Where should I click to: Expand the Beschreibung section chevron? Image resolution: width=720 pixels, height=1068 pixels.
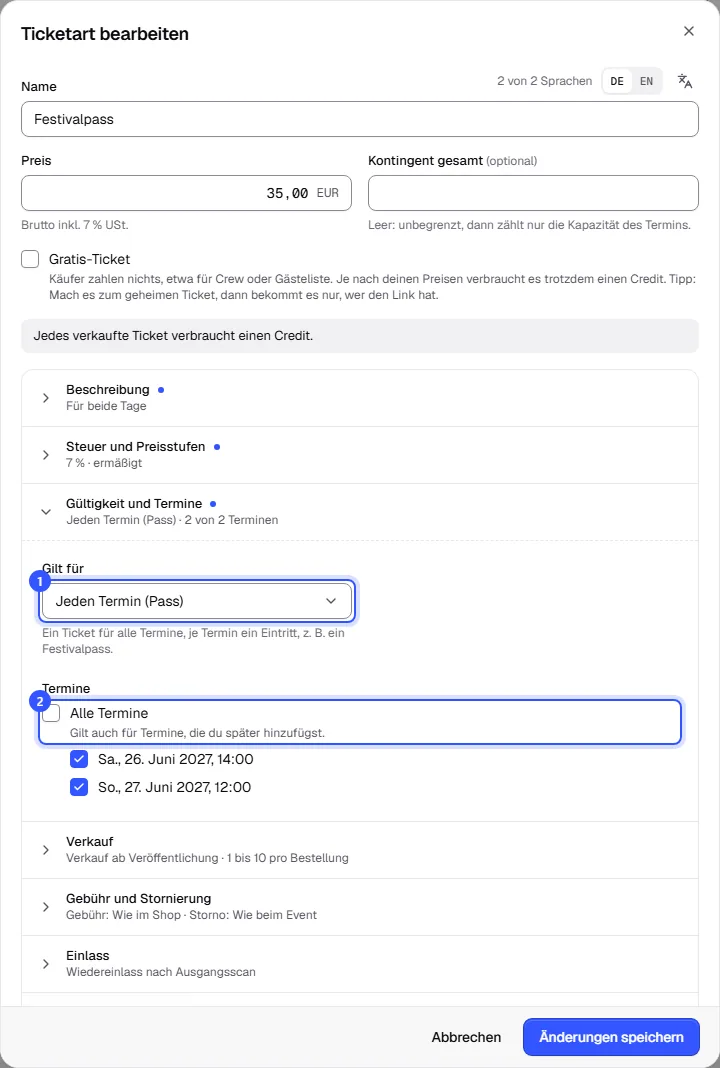click(x=46, y=398)
